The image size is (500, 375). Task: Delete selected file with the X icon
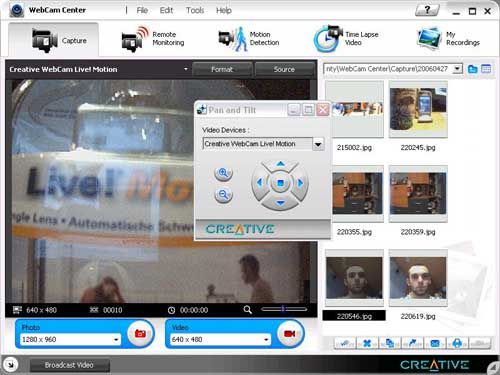click(367, 343)
